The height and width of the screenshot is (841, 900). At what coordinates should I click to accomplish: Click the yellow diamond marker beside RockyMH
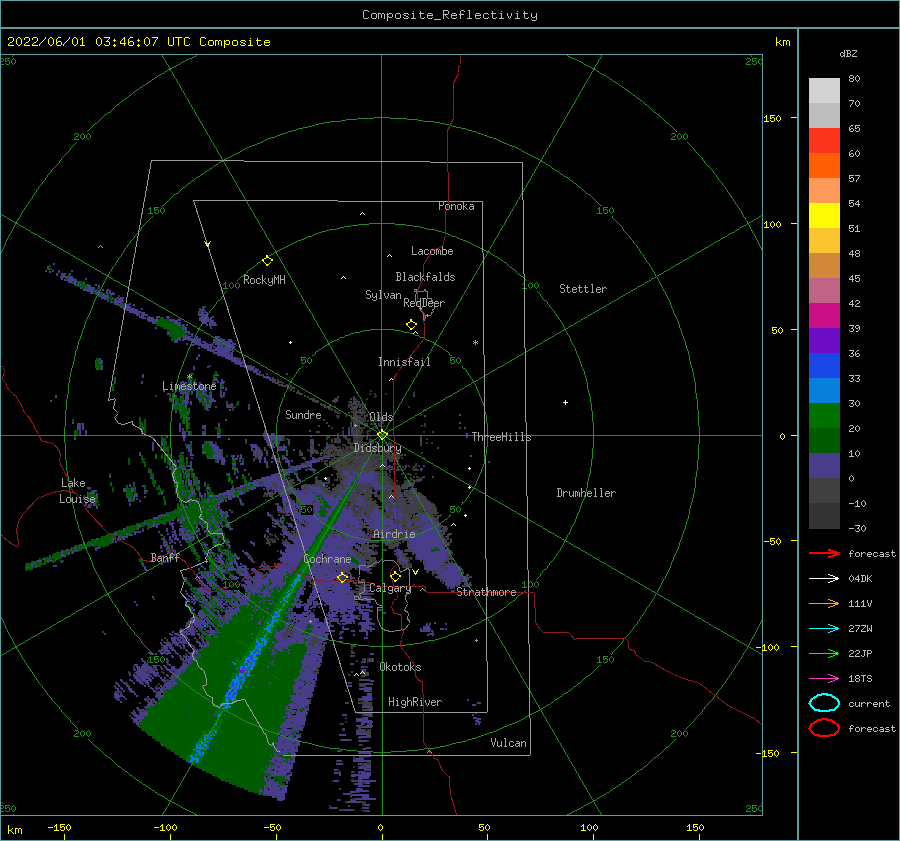pyautogui.click(x=267, y=261)
